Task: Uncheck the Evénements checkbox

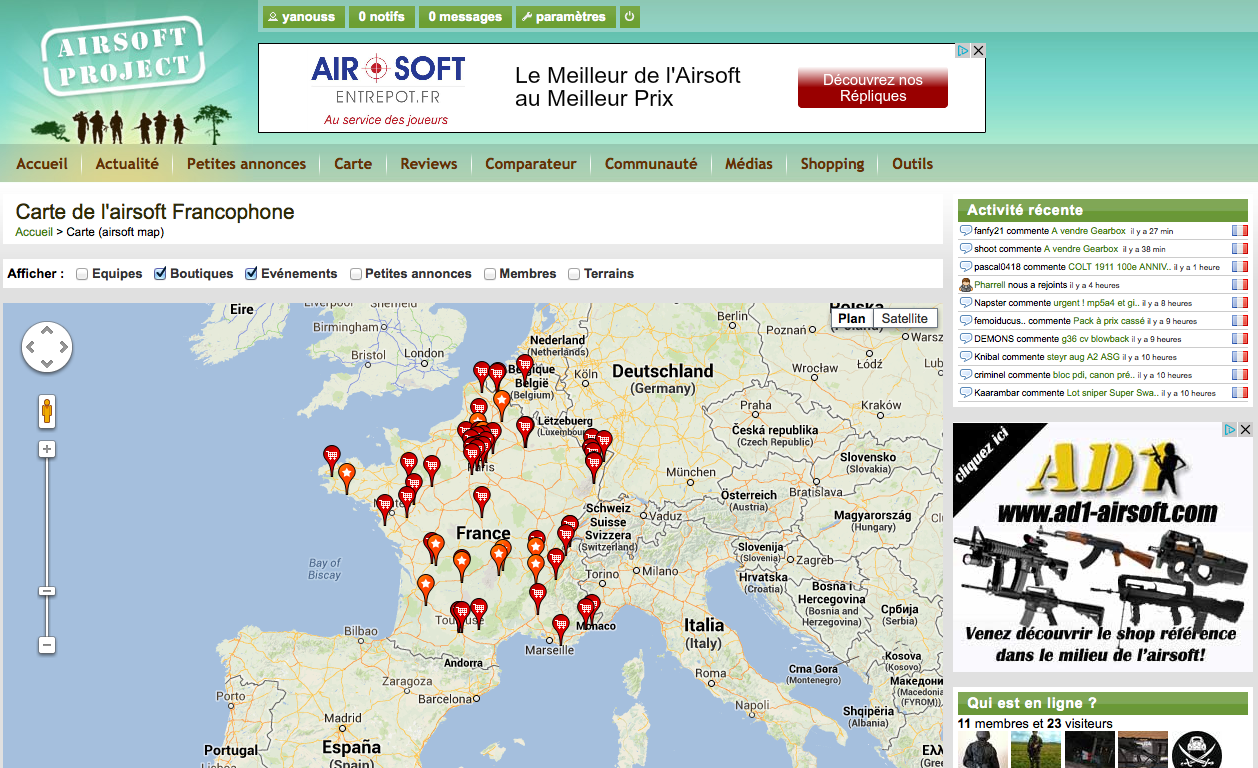Action: 251,274
